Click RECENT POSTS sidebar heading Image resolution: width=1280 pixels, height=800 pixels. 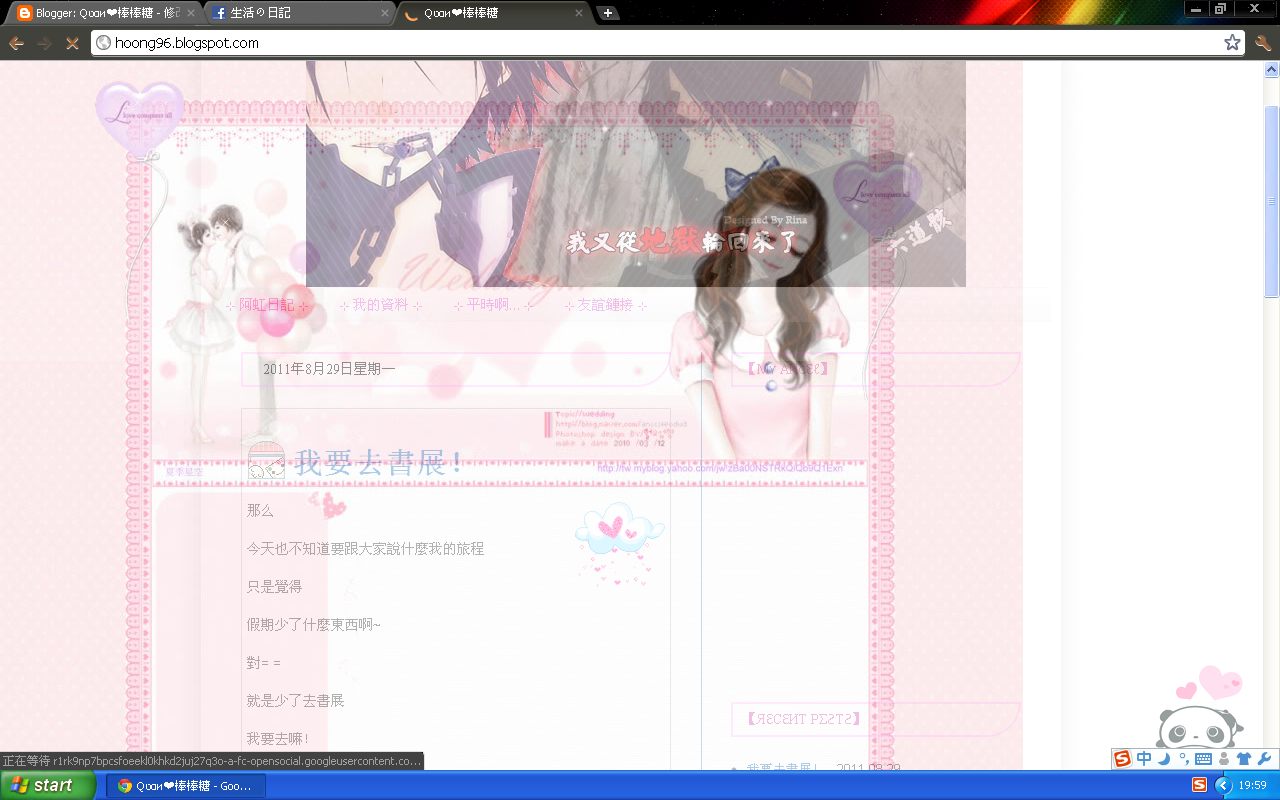point(803,718)
